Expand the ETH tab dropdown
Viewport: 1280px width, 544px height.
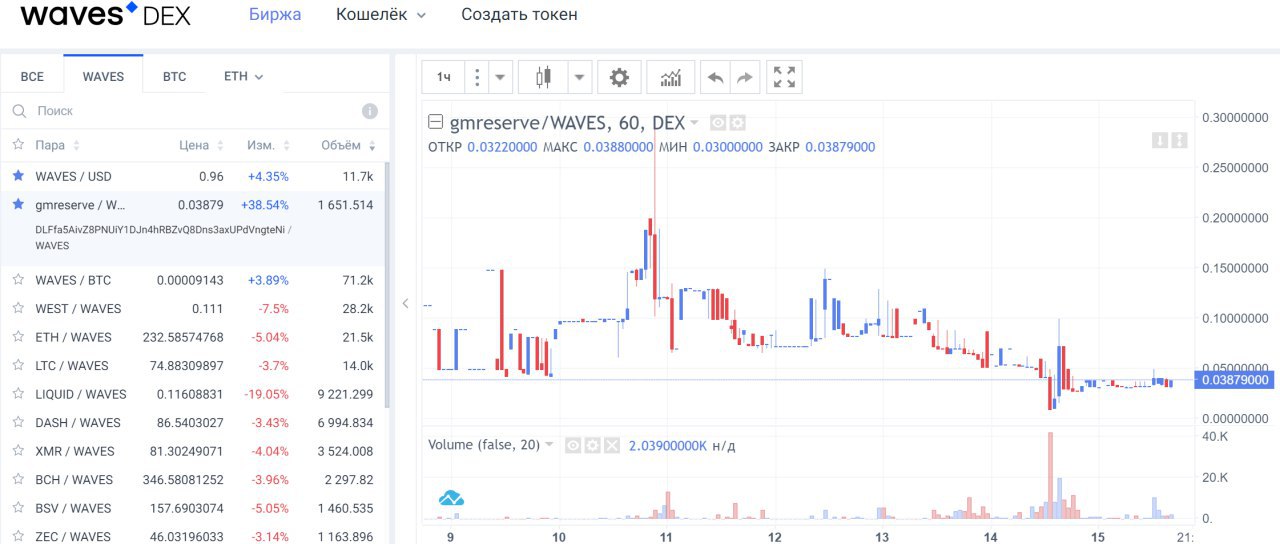coord(243,76)
